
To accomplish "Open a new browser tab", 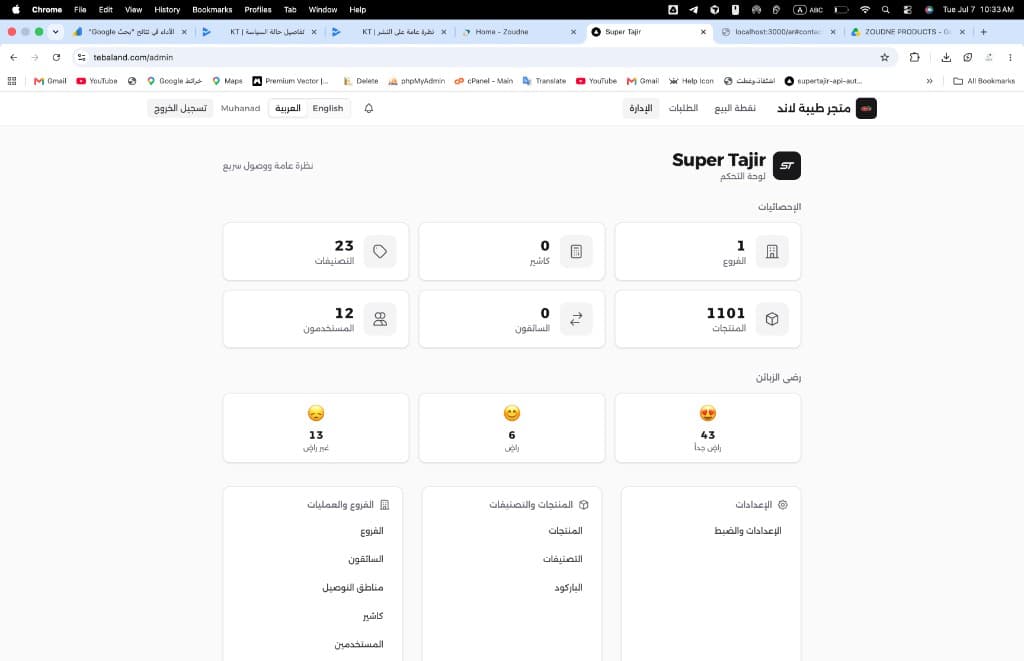I will (x=984, y=31).
